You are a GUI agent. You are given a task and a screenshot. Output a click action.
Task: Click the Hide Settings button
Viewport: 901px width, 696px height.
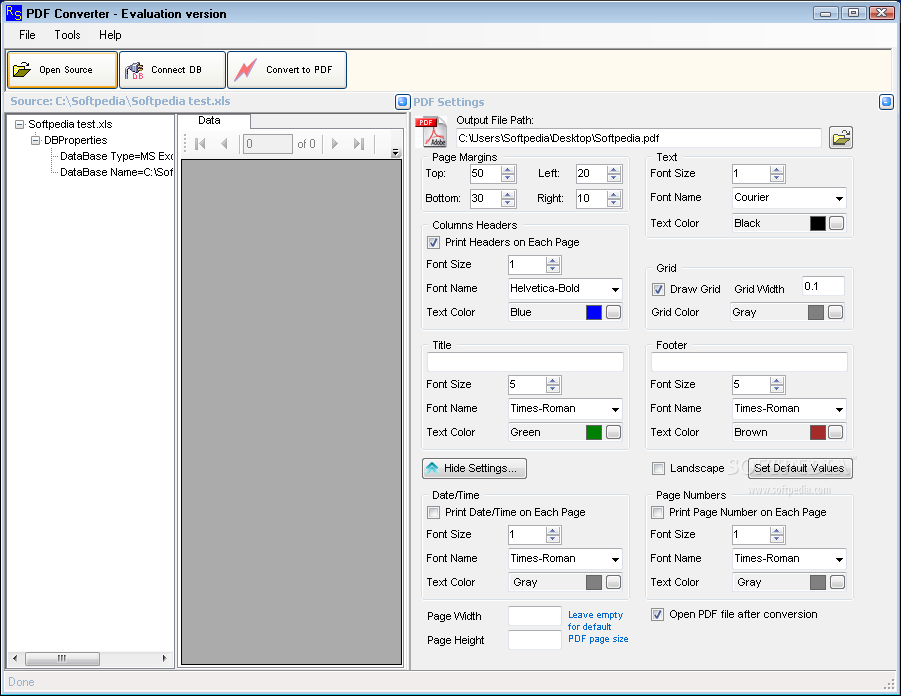(x=475, y=468)
